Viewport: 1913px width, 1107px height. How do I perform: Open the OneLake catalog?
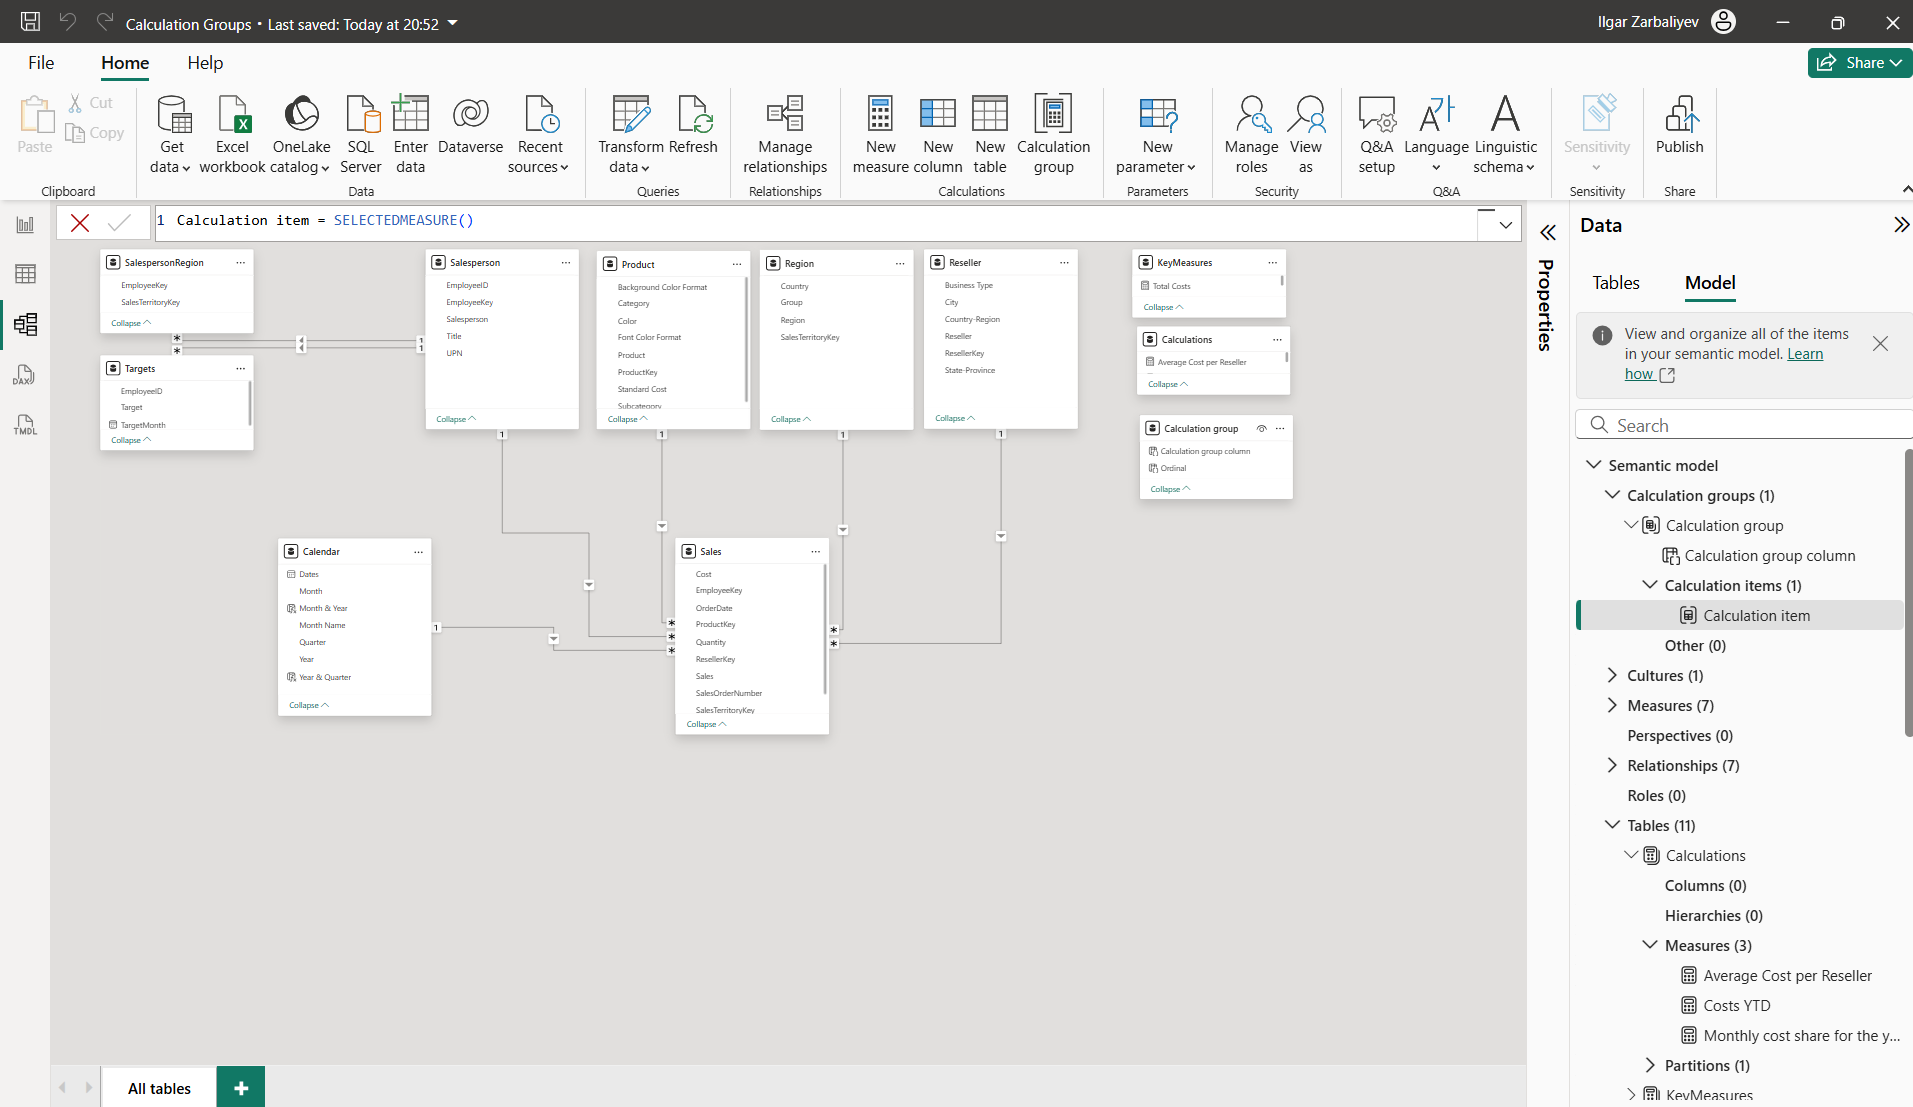(301, 134)
